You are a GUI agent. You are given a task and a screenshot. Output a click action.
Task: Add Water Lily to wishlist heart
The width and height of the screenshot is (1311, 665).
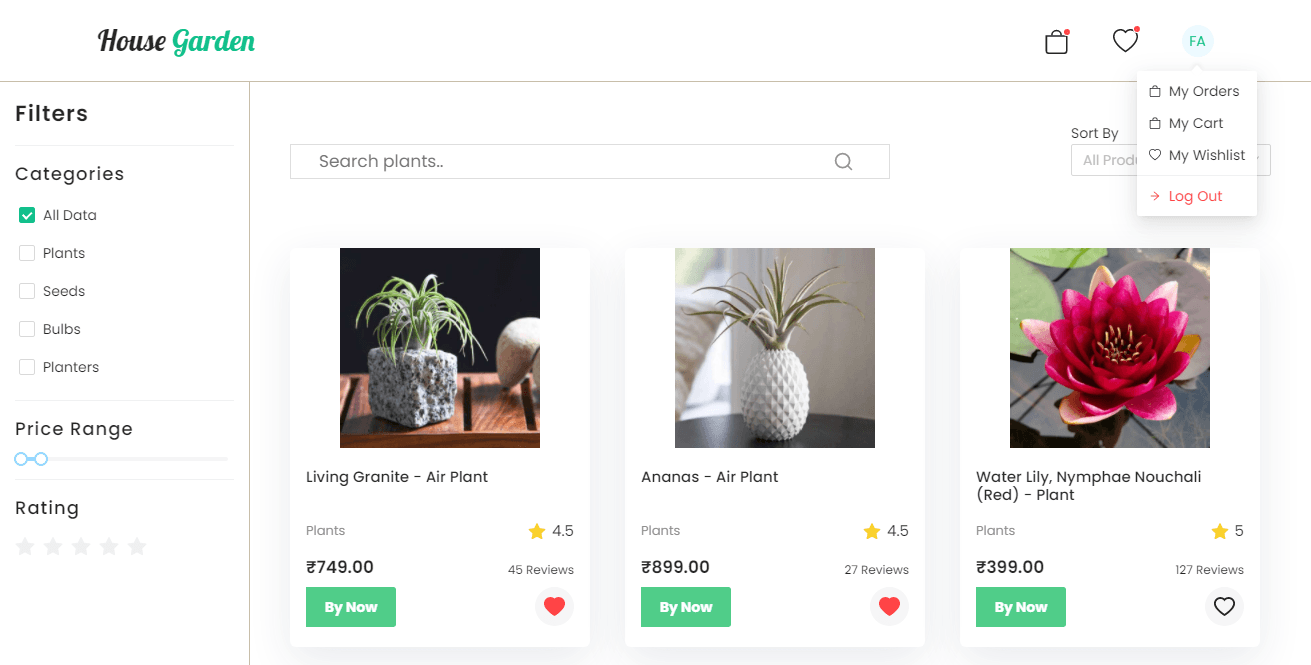[x=1224, y=606]
